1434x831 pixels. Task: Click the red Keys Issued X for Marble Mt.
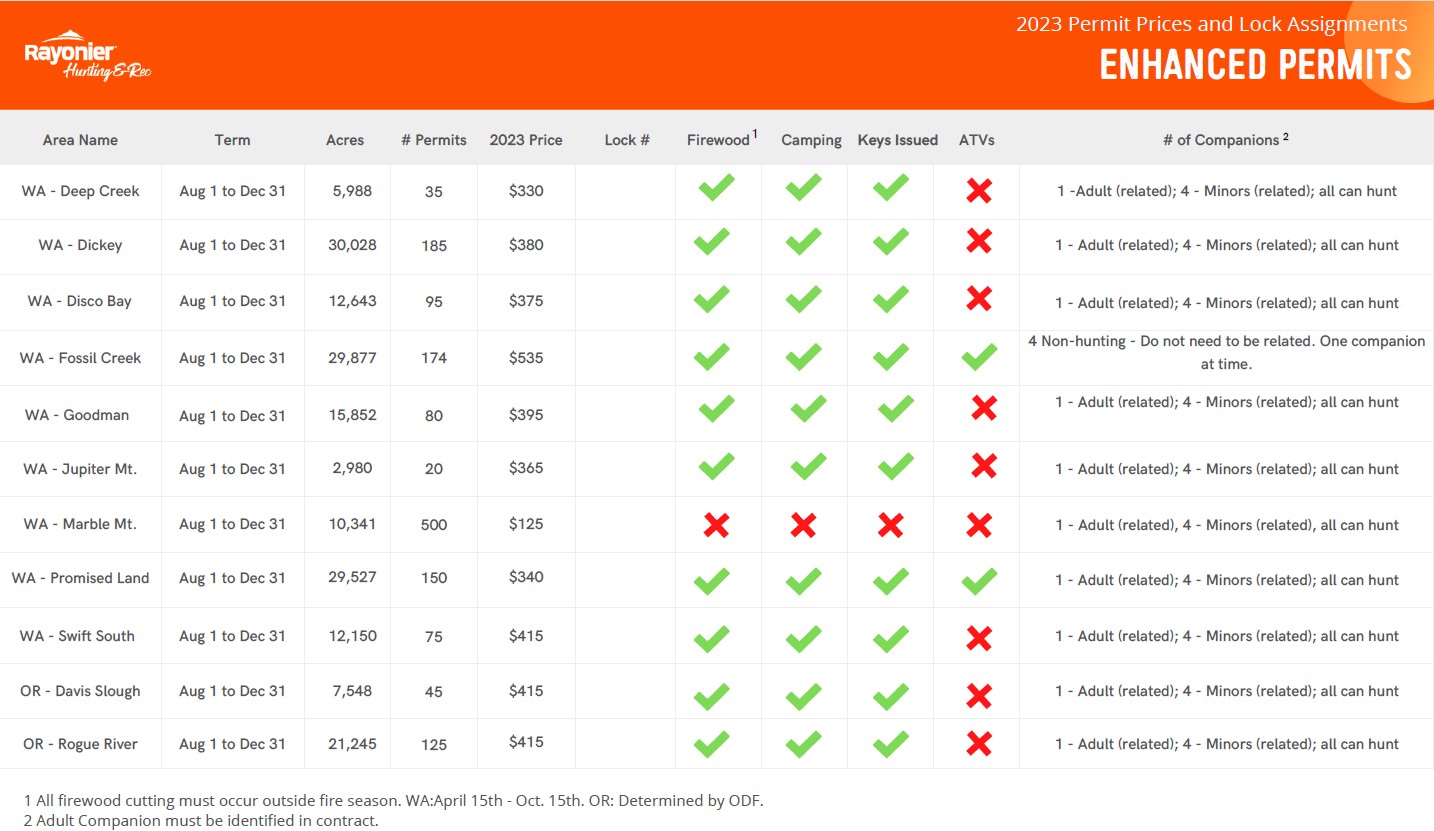pyautogui.click(x=891, y=525)
